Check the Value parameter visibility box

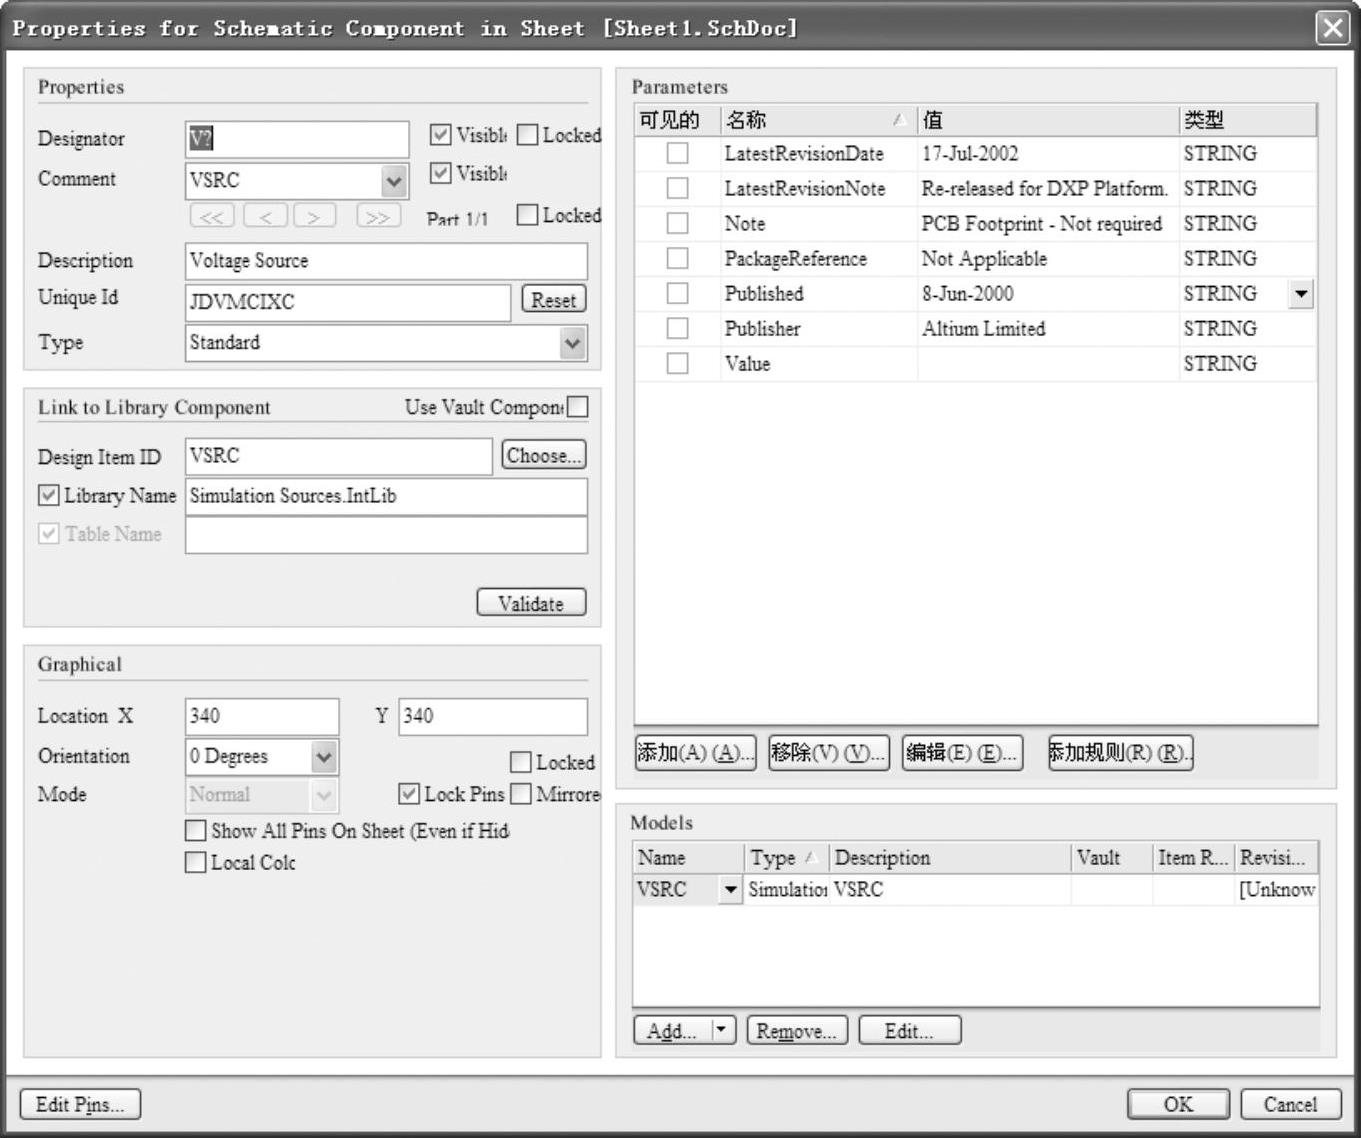coord(678,364)
